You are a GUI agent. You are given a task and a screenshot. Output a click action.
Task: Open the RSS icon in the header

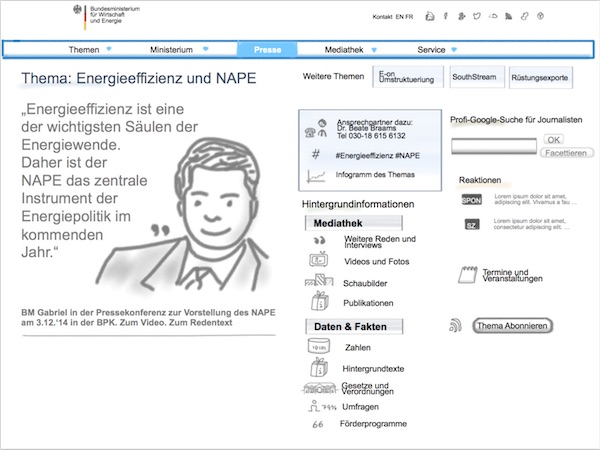coord(509,16)
